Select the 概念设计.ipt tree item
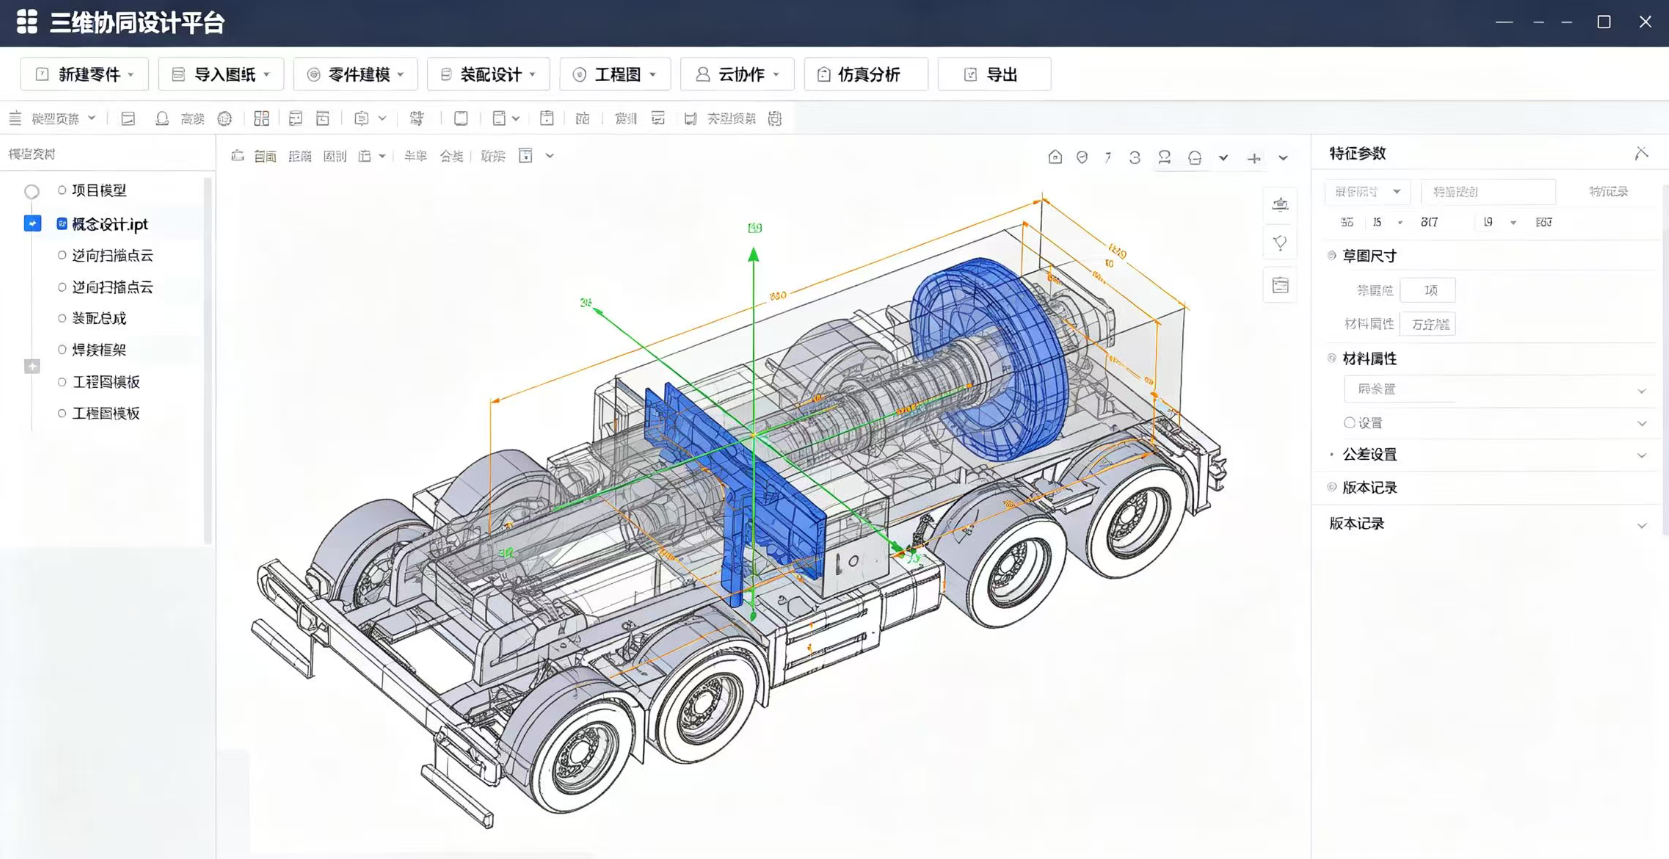 click(x=110, y=224)
